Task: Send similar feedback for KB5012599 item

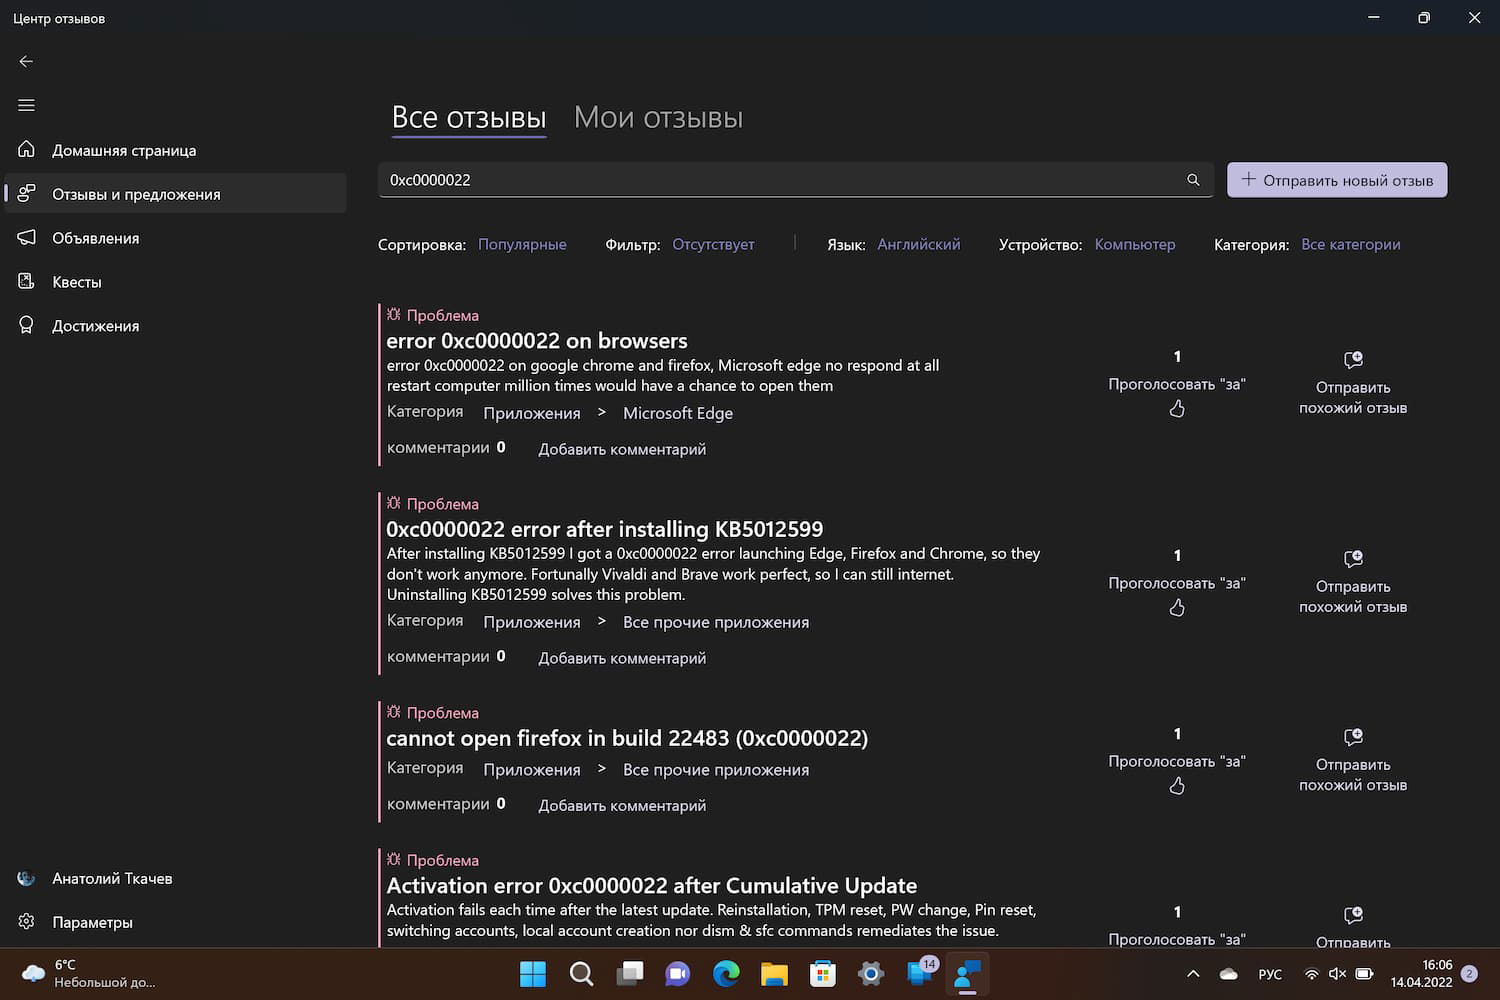Action: click(x=1353, y=583)
